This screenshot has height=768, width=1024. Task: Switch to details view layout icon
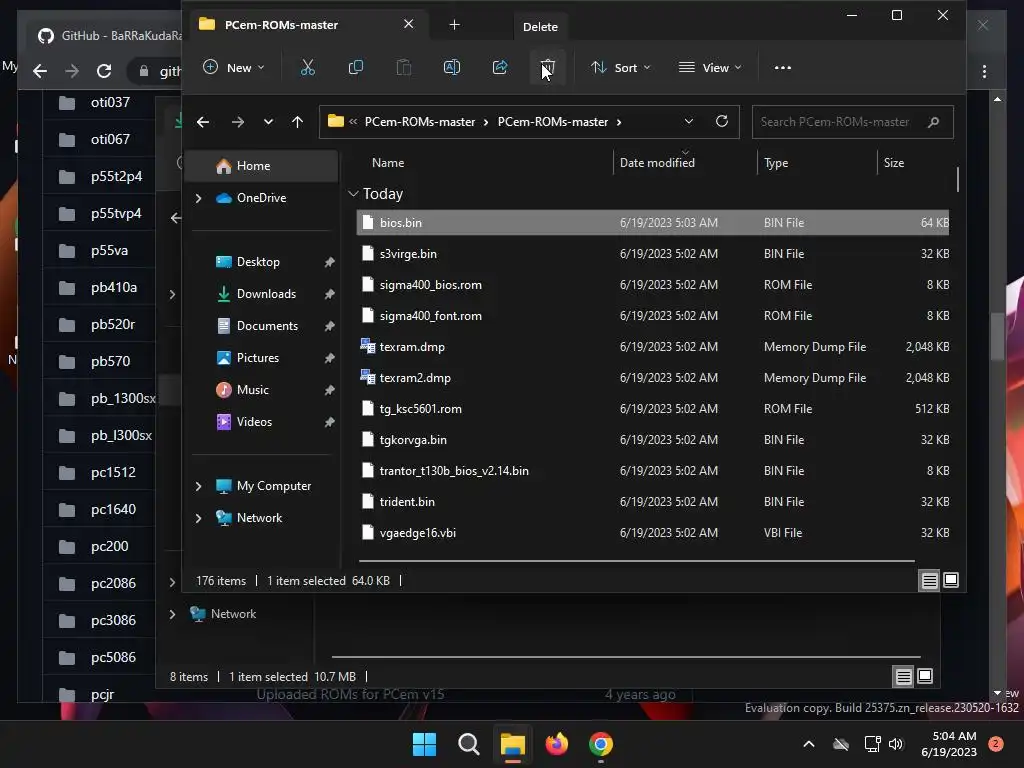click(x=929, y=581)
